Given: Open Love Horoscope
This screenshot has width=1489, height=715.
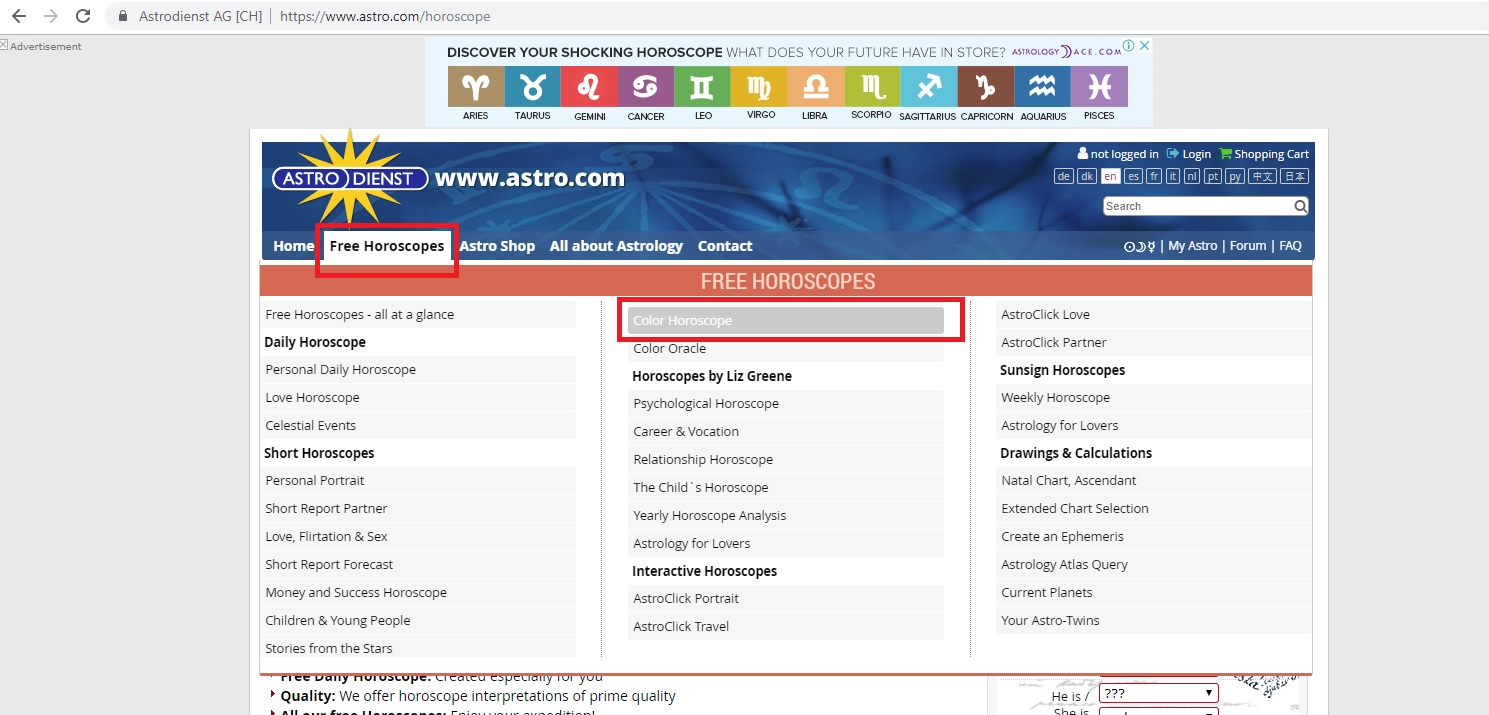Looking at the screenshot, I should [418, 398].
